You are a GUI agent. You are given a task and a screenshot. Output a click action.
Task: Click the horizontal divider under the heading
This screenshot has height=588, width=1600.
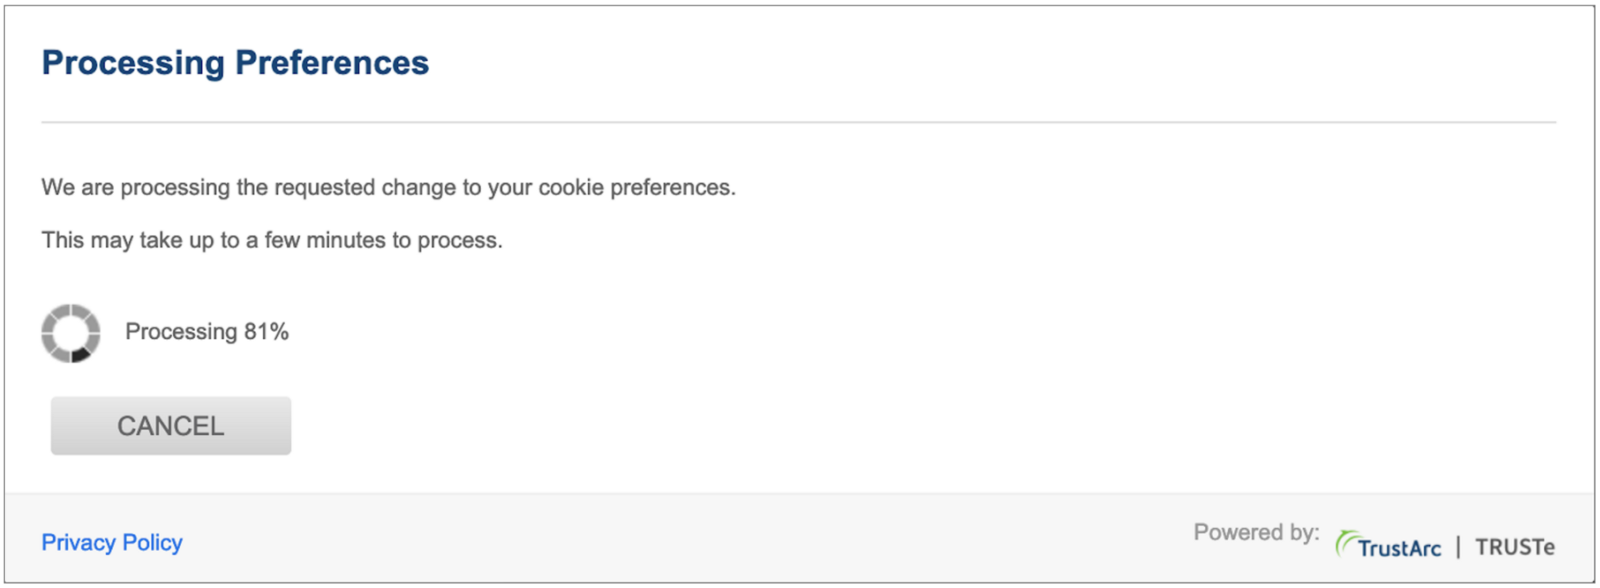click(798, 122)
